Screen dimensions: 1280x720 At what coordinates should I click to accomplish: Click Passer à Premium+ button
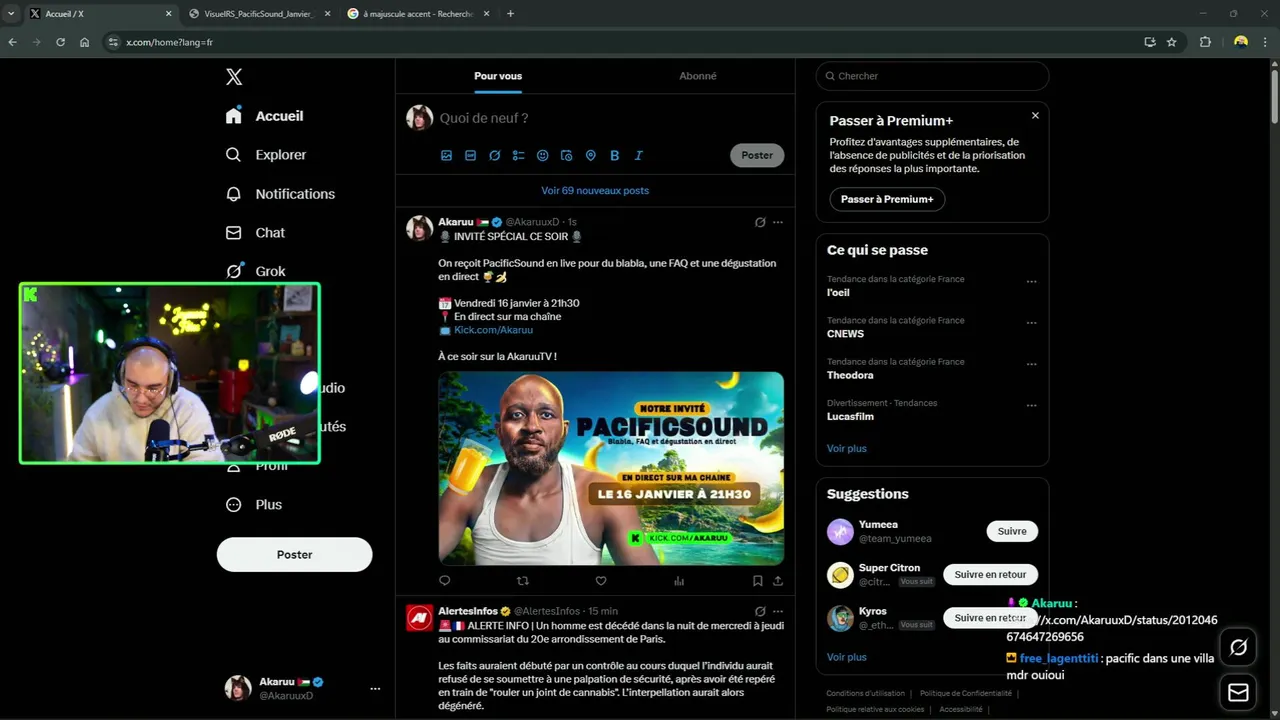887,199
